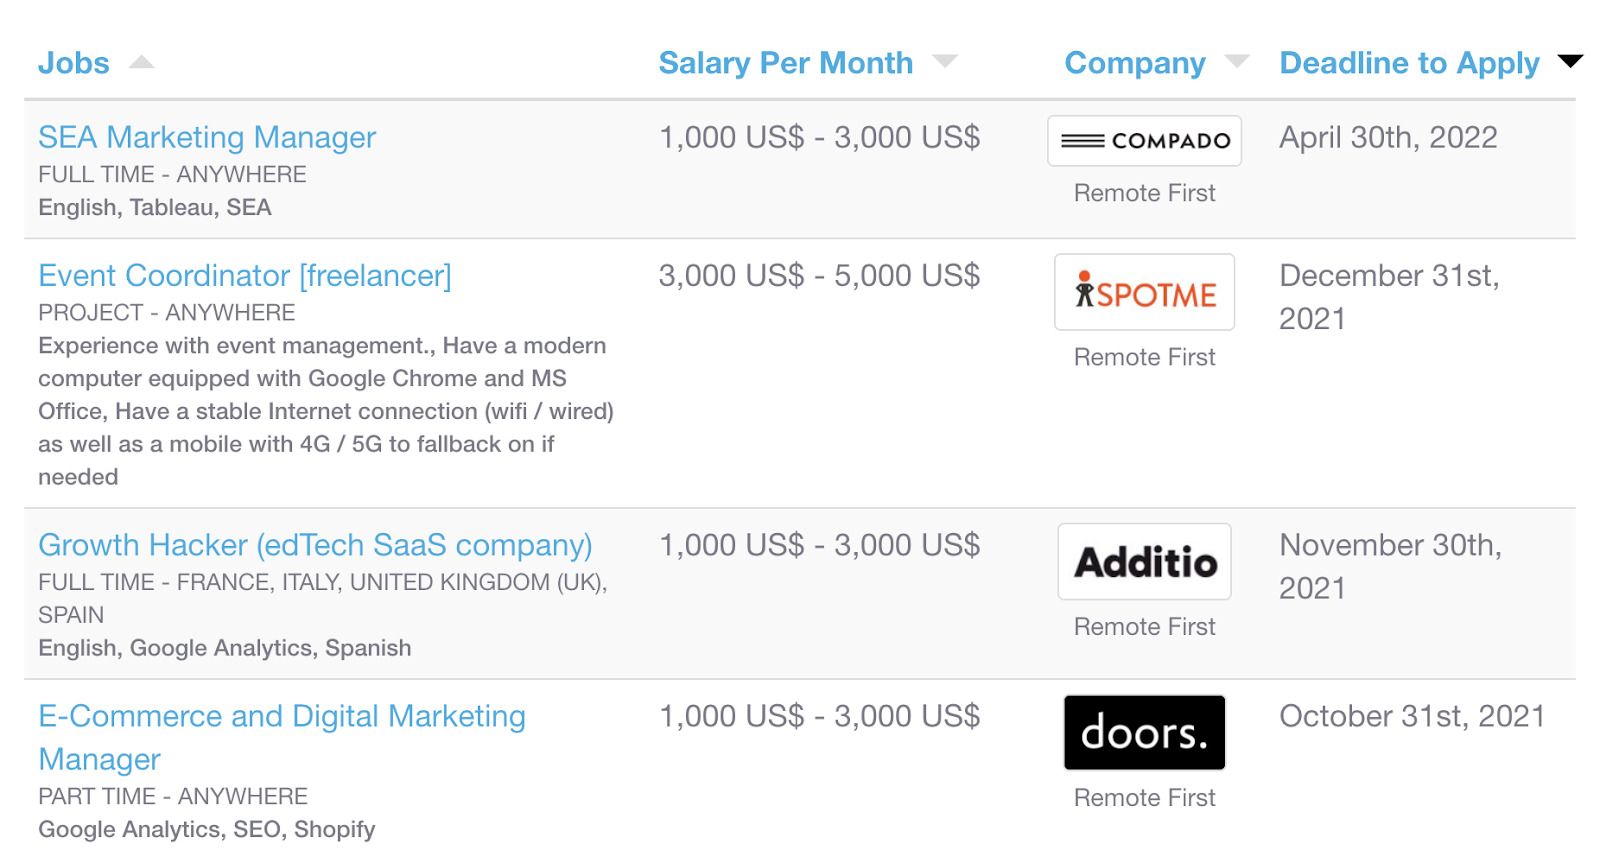This screenshot has height=857, width=1600.
Task: Click the Salary Per Month header
Action: coord(785,63)
